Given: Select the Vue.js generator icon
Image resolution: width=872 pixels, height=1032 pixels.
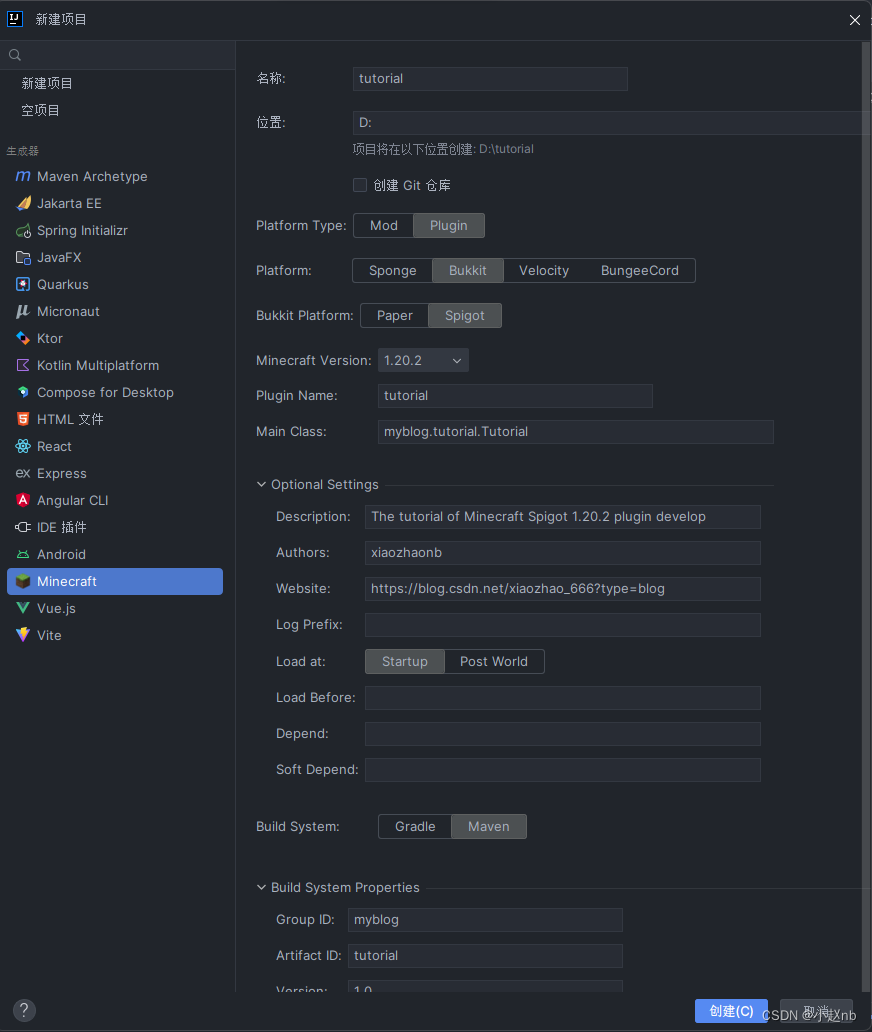Looking at the screenshot, I should 23,608.
